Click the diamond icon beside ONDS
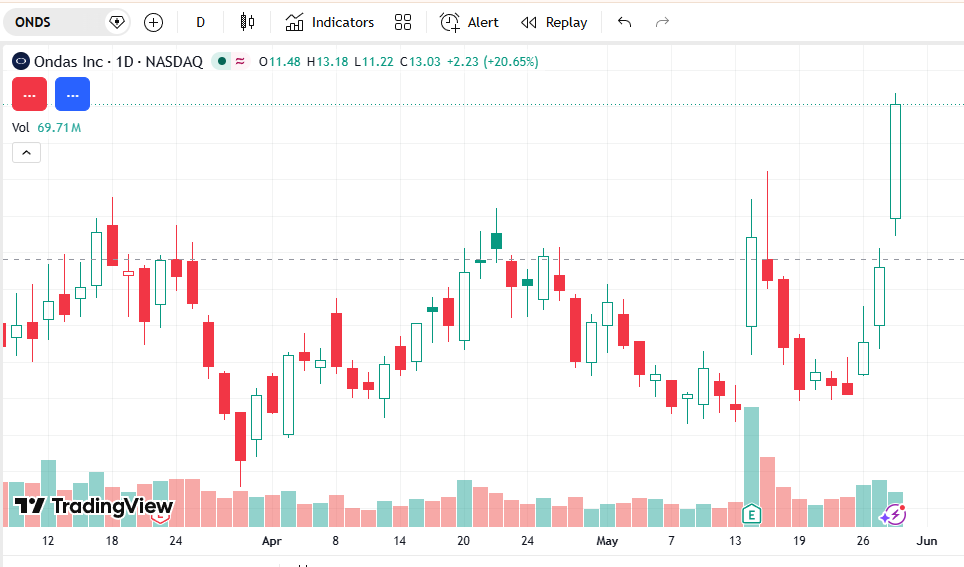Viewport: 964px width, 567px height. pos(116,23)
